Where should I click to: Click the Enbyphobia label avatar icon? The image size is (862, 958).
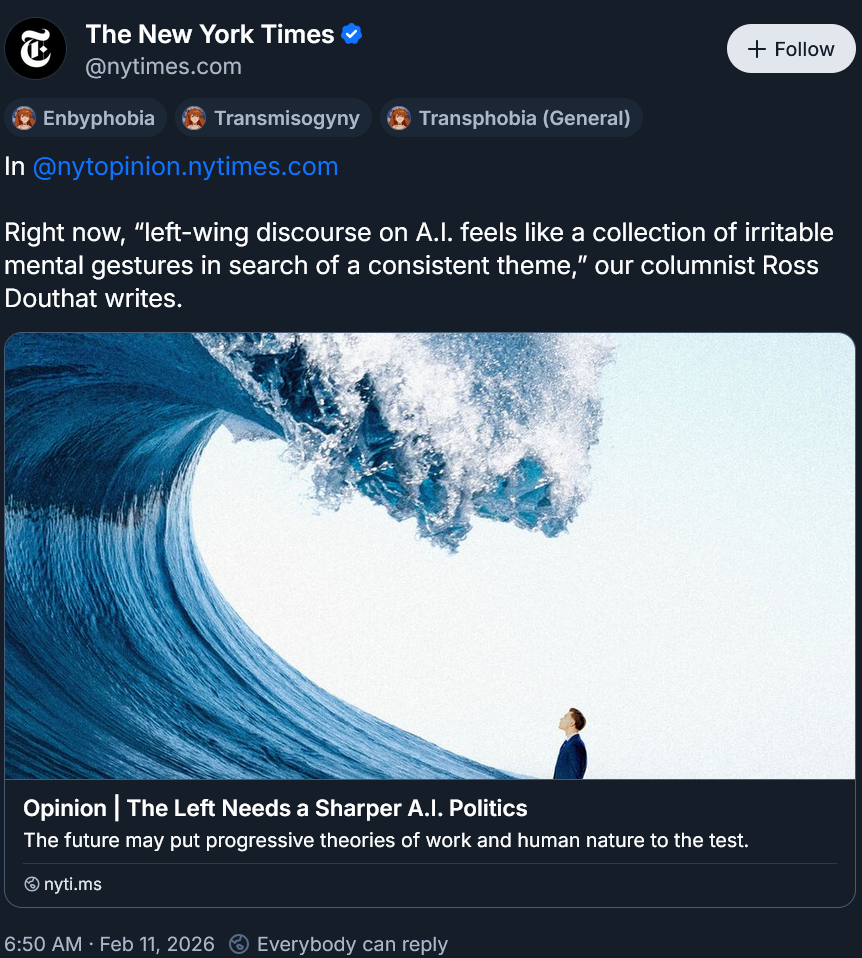24,118
